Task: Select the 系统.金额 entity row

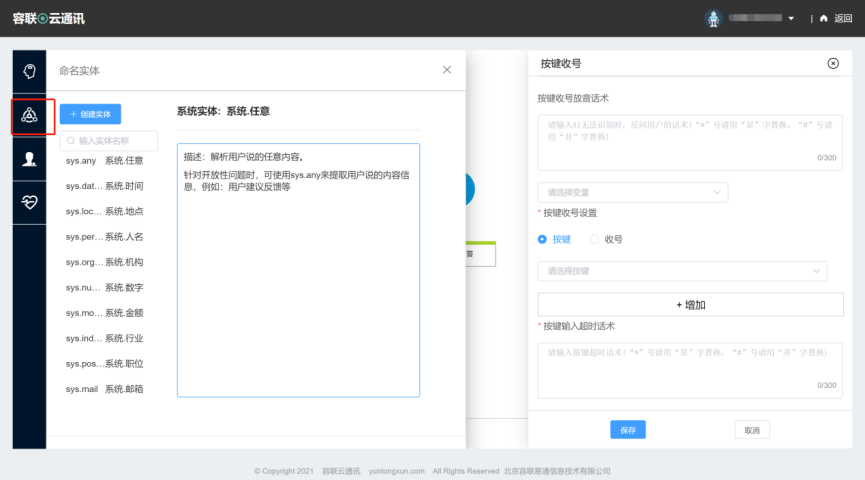Action: 104,313
